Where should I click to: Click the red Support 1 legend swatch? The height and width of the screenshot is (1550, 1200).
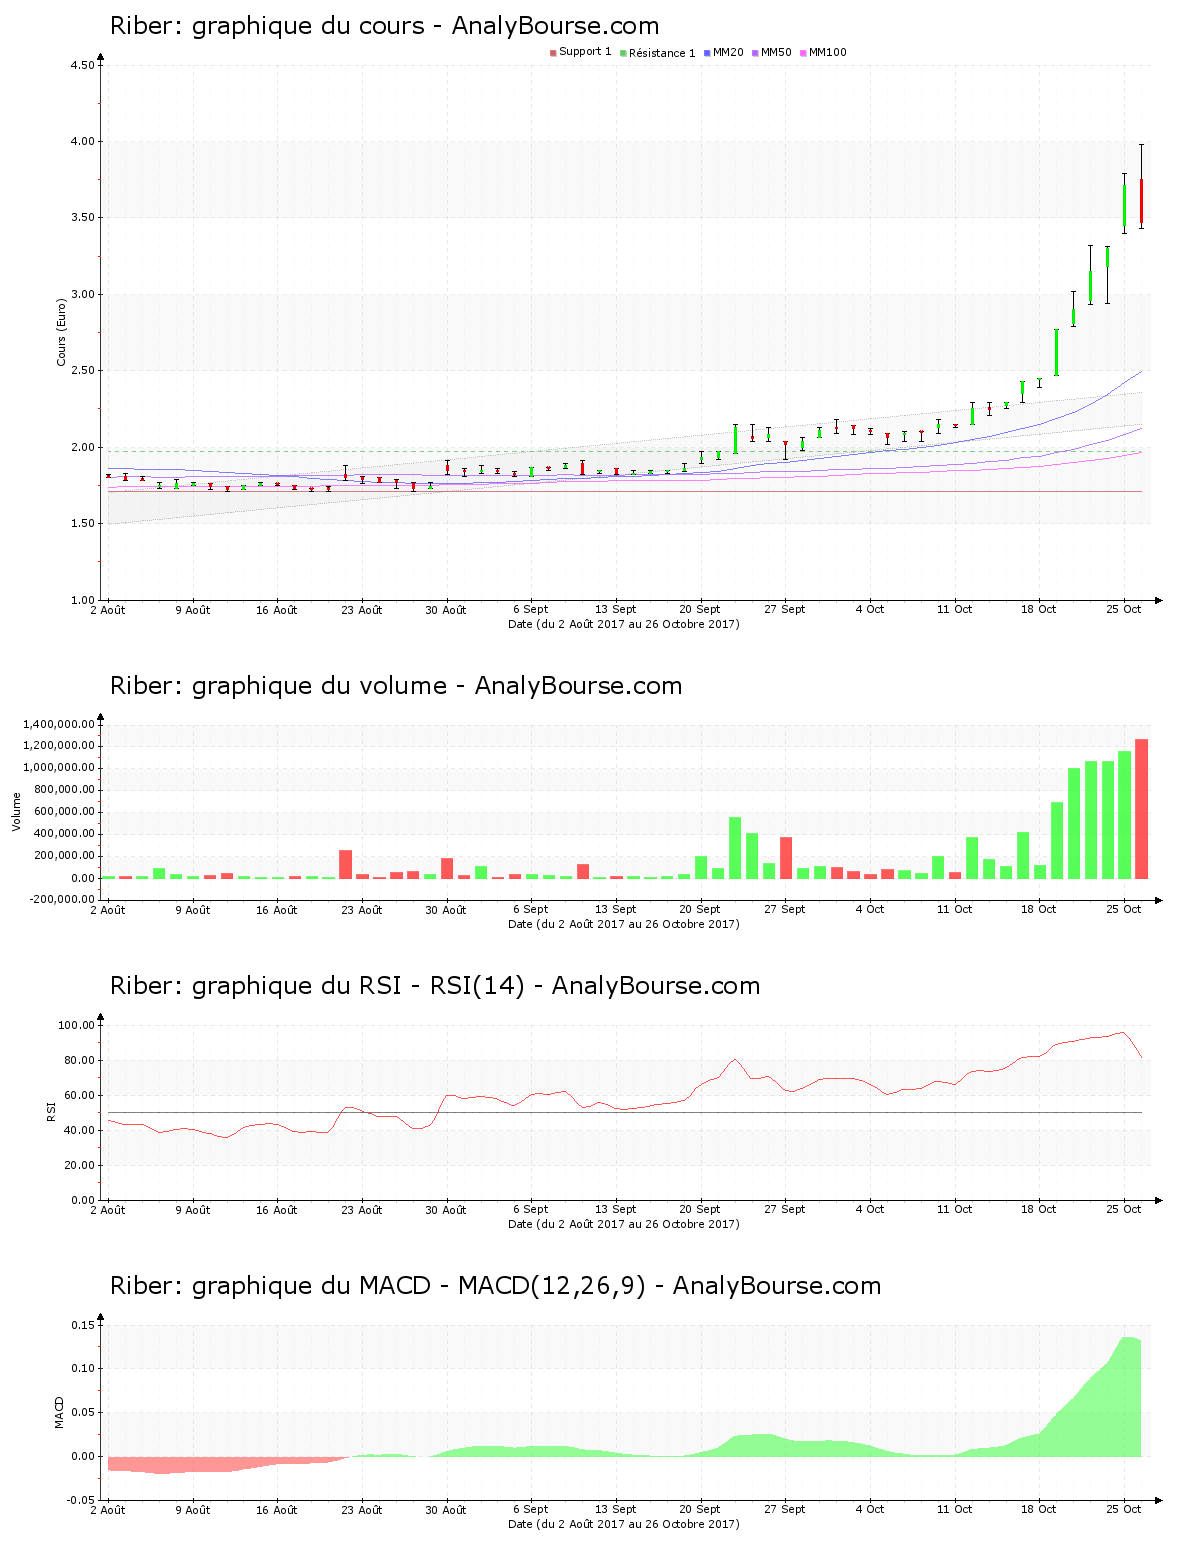coord(553,53)
